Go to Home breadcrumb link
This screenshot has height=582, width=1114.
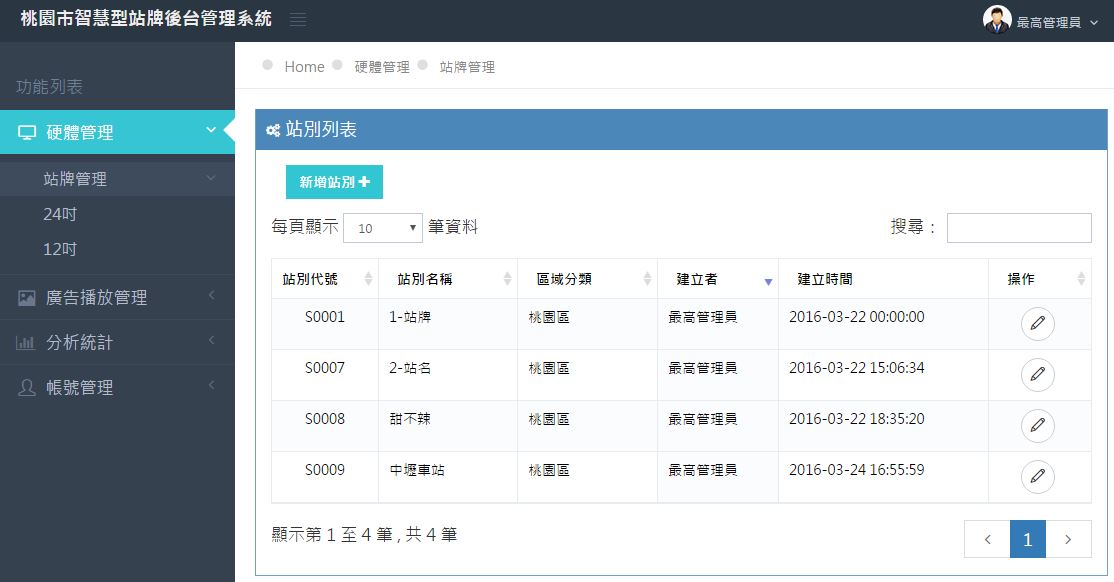[304, 67]
